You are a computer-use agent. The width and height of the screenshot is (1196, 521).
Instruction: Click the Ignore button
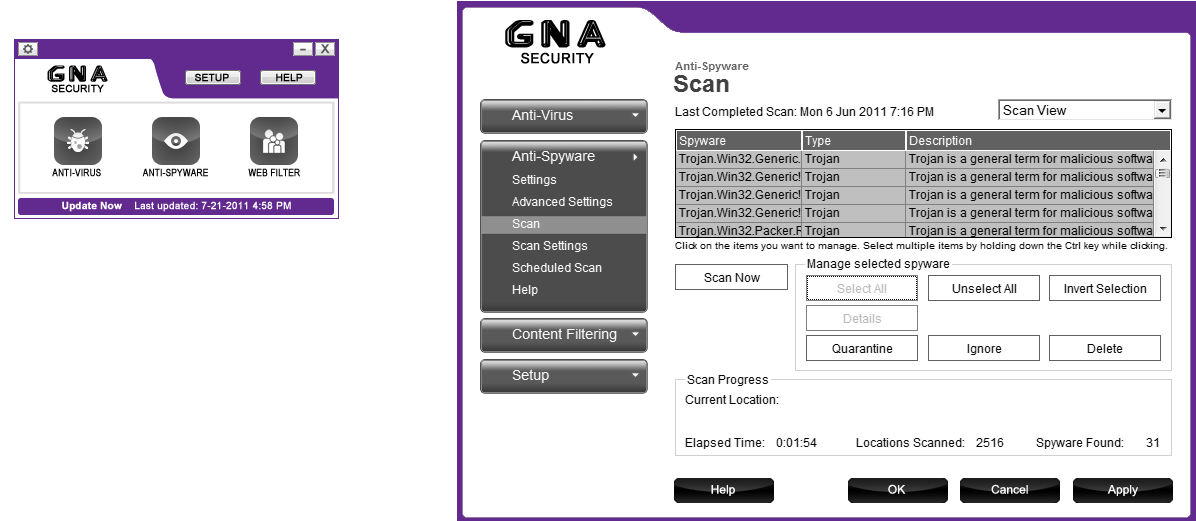point(984,349)
